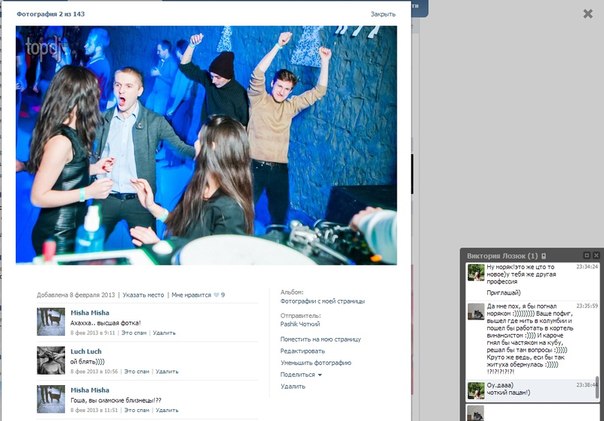
Task: Click the 'Закрыть' link above the photo
Action: [x=382, y=14]
